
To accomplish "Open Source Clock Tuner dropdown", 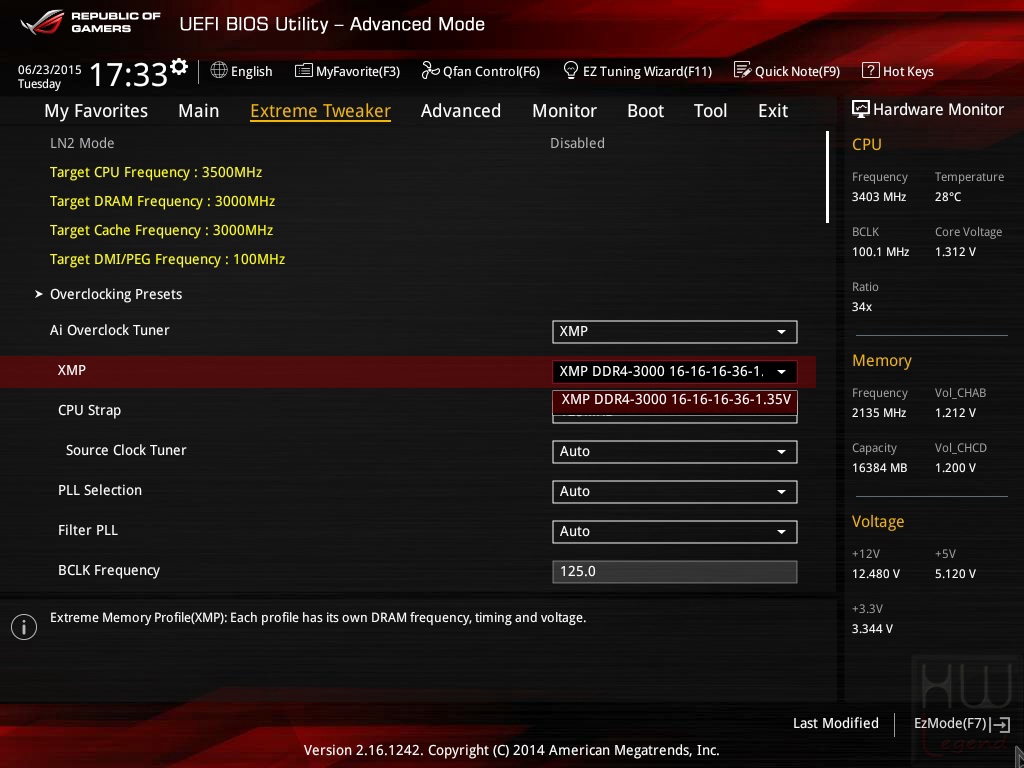I will (674, 451).
